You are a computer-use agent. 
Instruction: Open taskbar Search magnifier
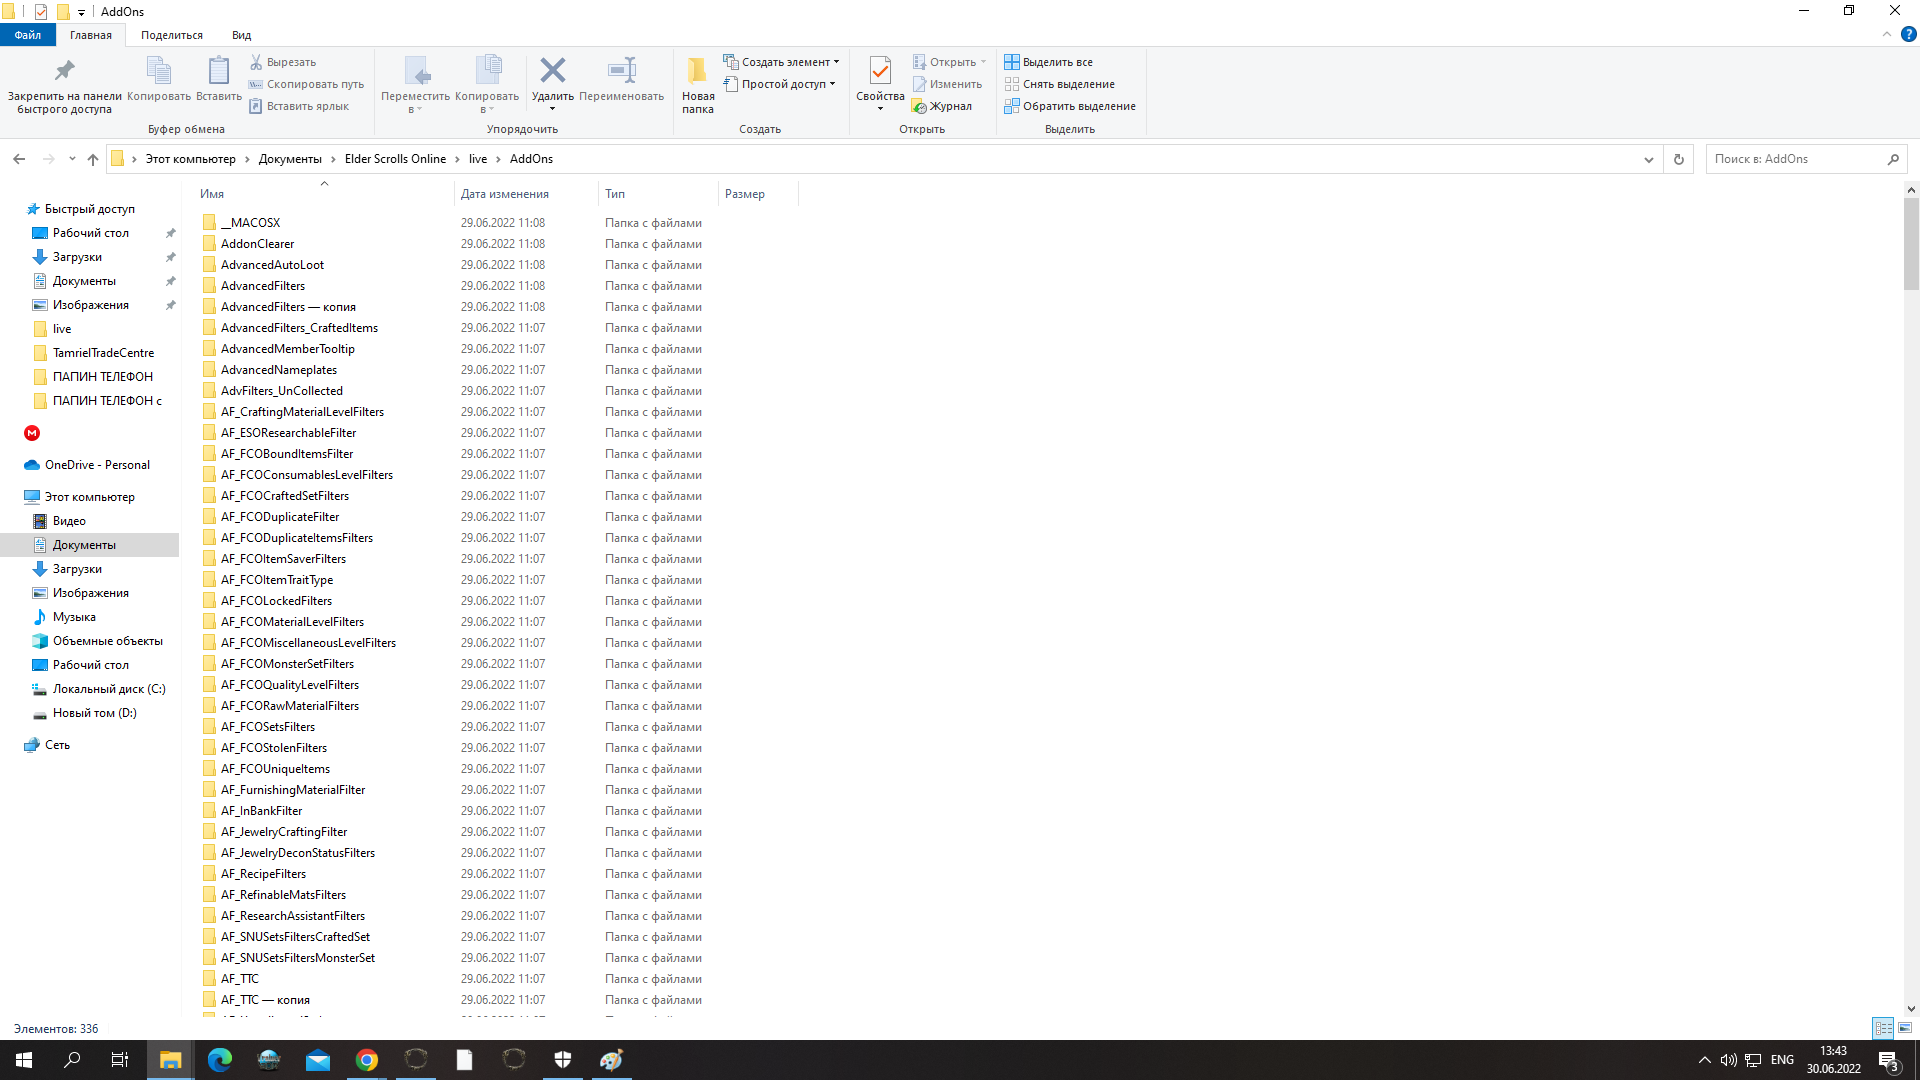tap(72, 1060)
